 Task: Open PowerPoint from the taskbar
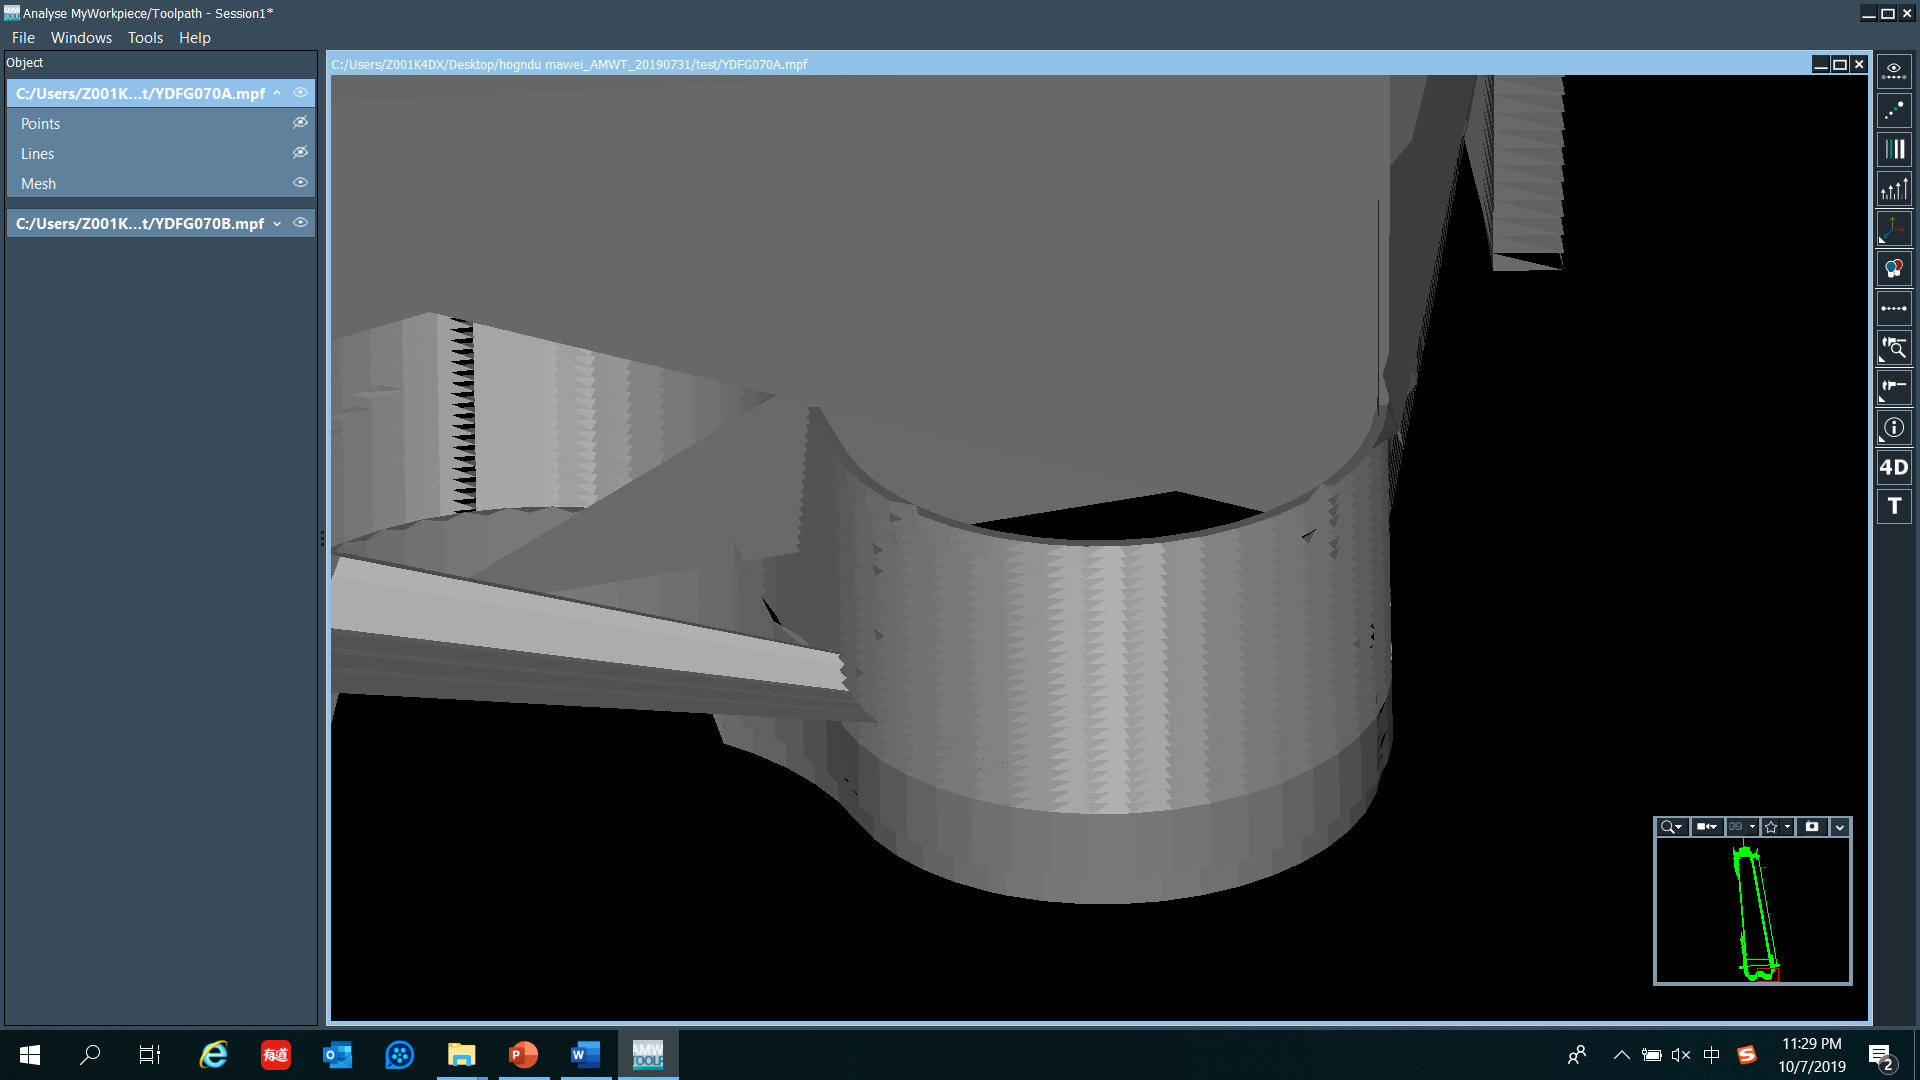[523, 1055]
